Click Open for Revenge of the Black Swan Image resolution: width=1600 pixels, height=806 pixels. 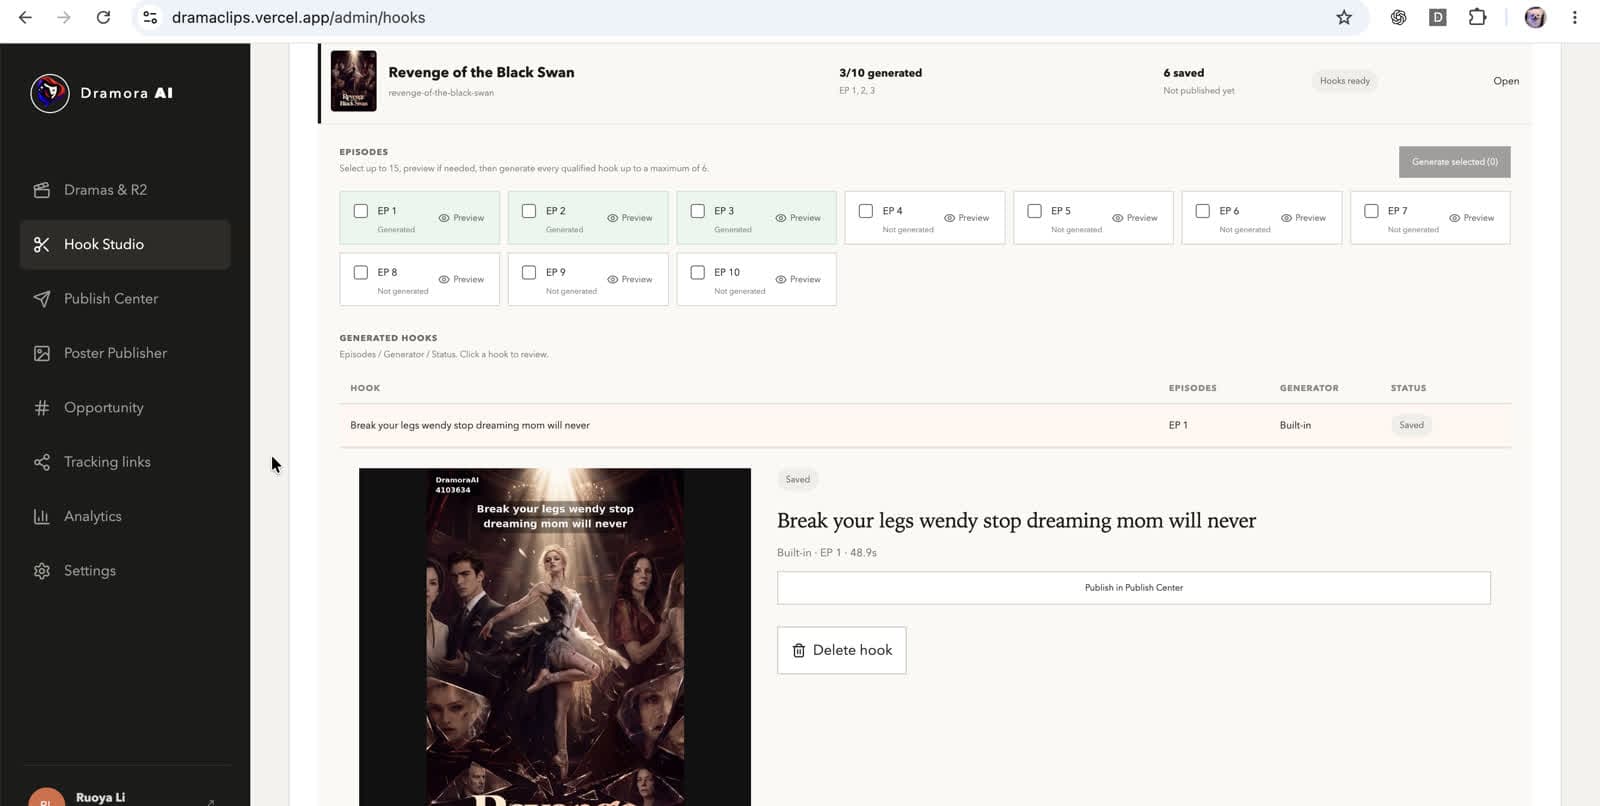[x=1506, y=81]
